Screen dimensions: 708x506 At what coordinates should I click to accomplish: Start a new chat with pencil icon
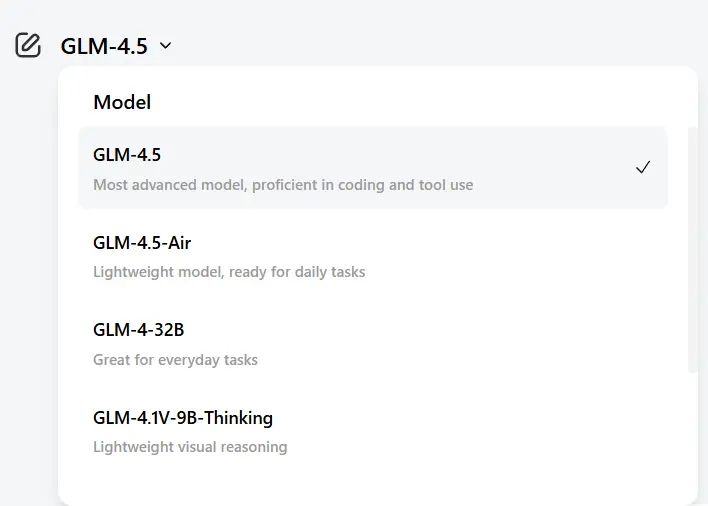28,45
